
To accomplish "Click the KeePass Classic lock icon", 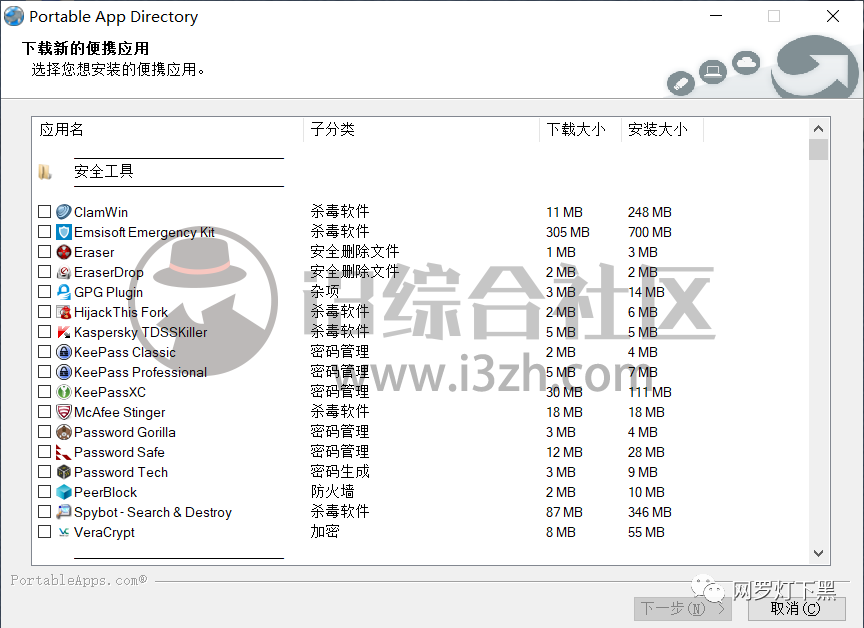I will coord(64,352).
